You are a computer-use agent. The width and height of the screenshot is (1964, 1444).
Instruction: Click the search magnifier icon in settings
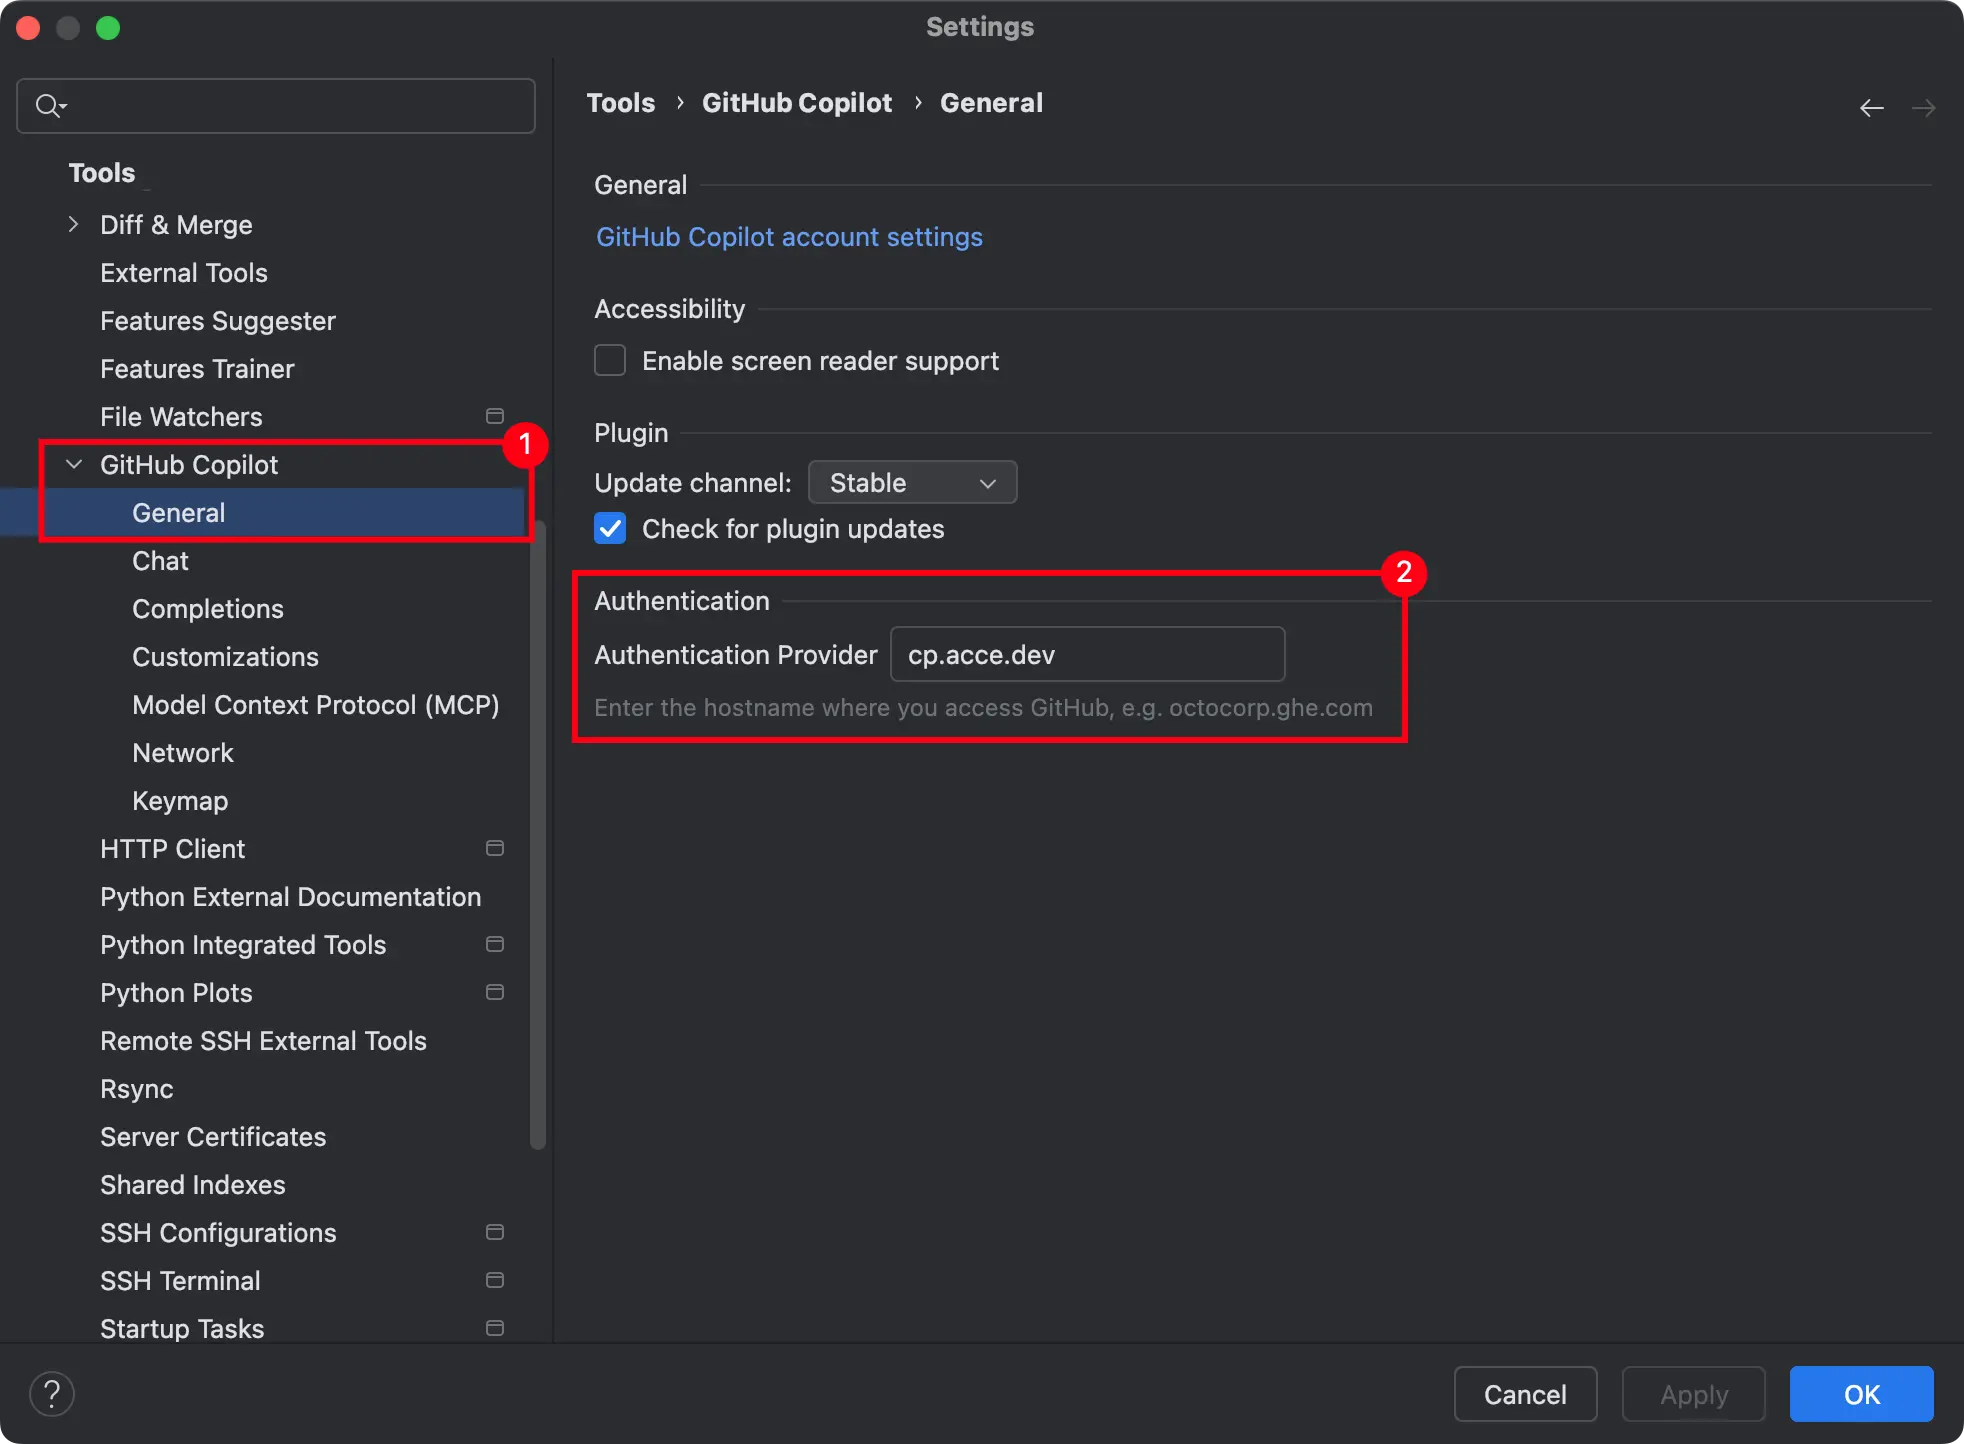48,106
